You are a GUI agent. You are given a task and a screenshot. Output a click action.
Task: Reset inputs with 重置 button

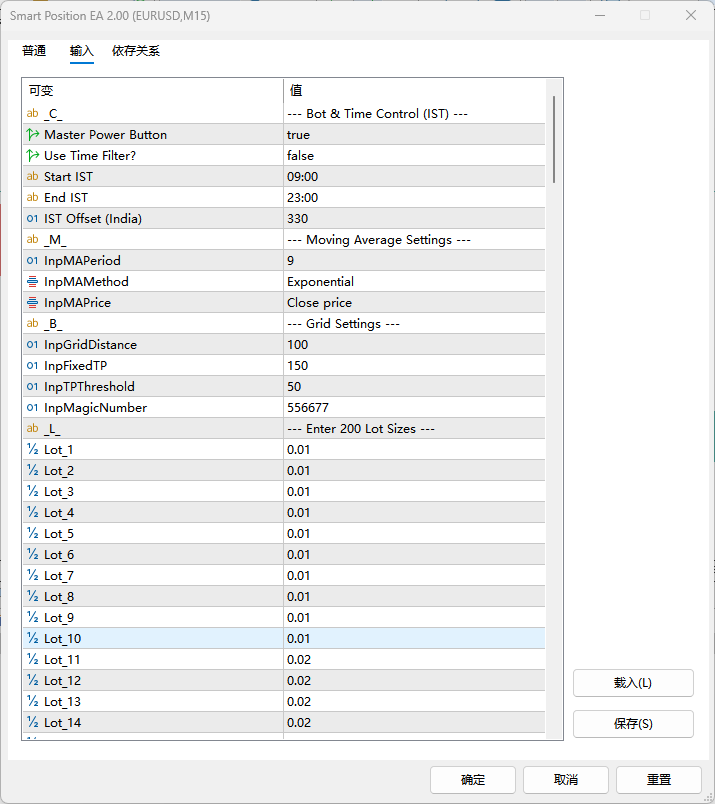click(659, 780)
